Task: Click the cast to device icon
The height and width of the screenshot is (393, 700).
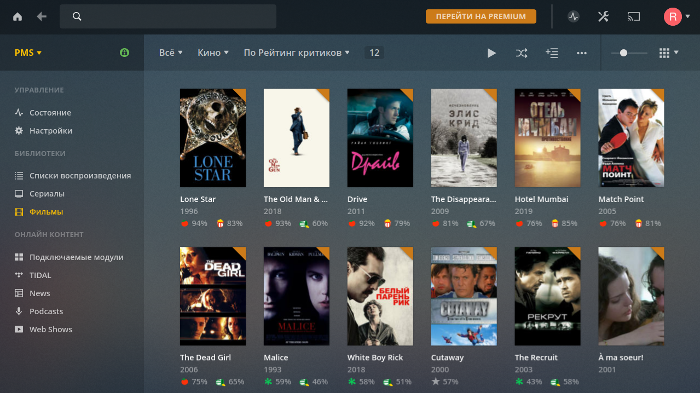Action: coord(633,17)
